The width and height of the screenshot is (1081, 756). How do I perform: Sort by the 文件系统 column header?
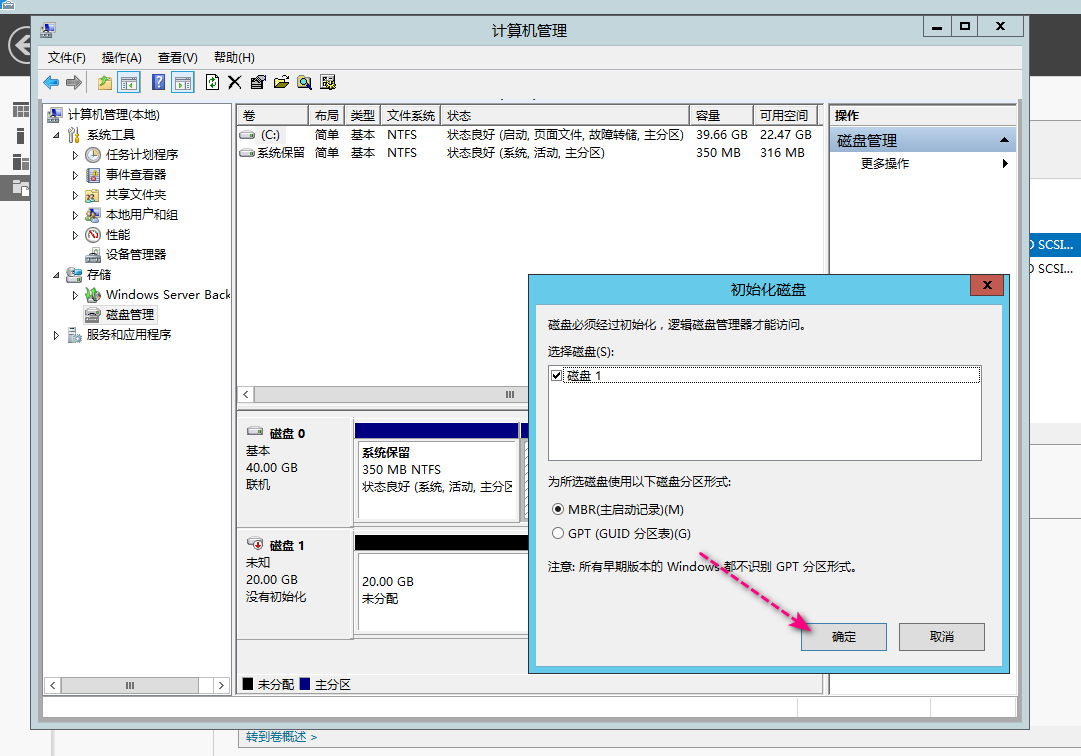pos(411,116)
